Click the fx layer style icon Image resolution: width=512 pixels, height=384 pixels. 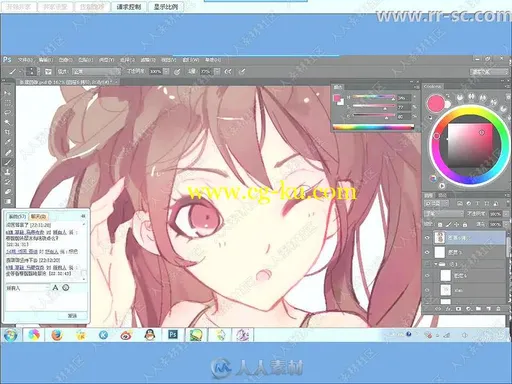[448, 309]
